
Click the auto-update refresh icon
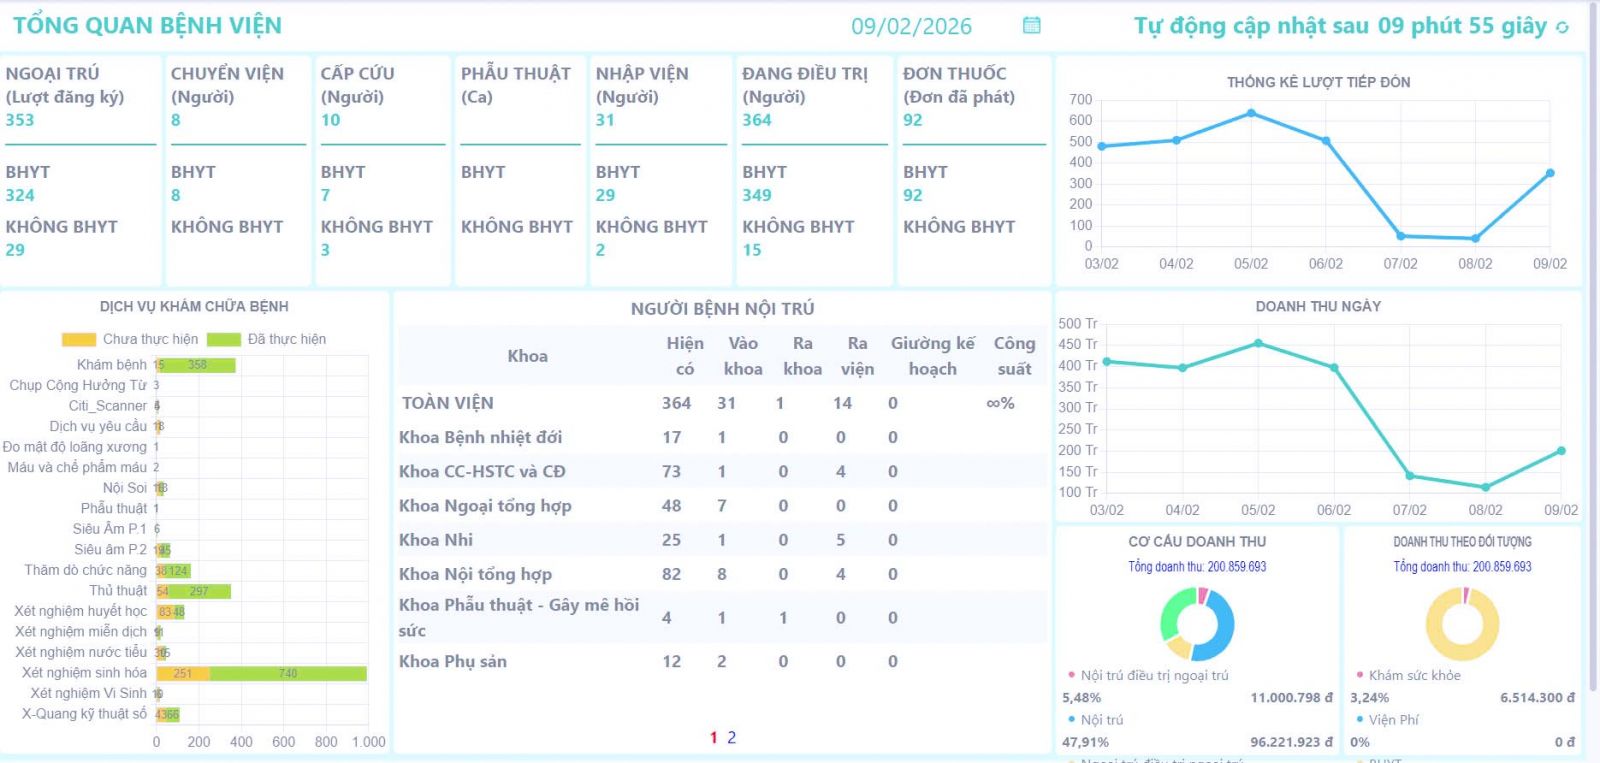(1563, 28)
